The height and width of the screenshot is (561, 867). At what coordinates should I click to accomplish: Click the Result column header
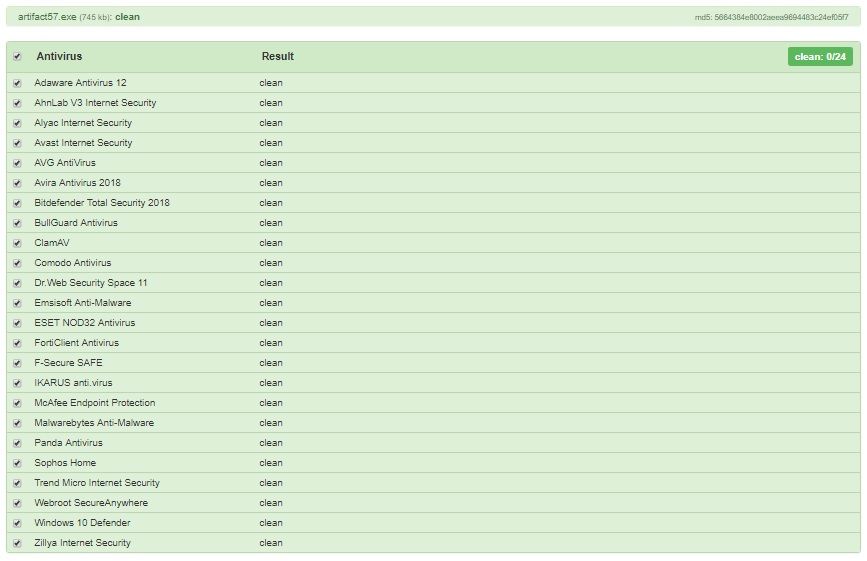[278, 56]
